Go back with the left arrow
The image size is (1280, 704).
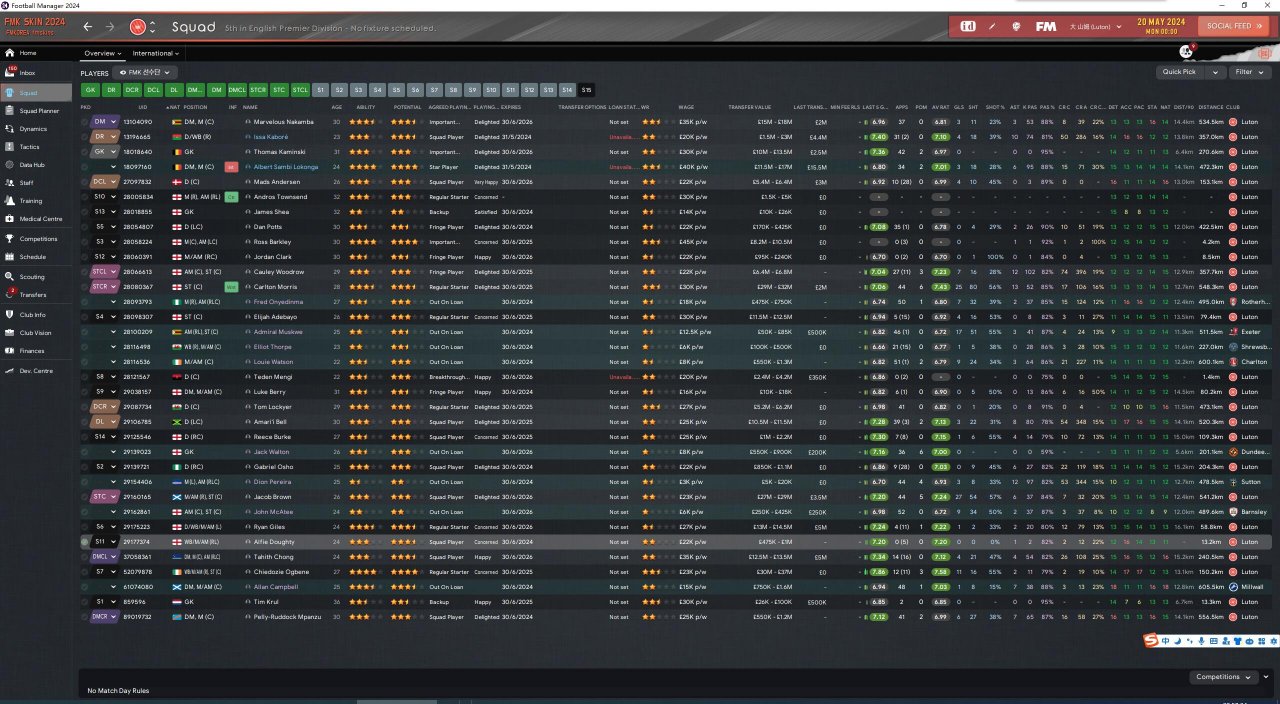[x=88, y=27]
